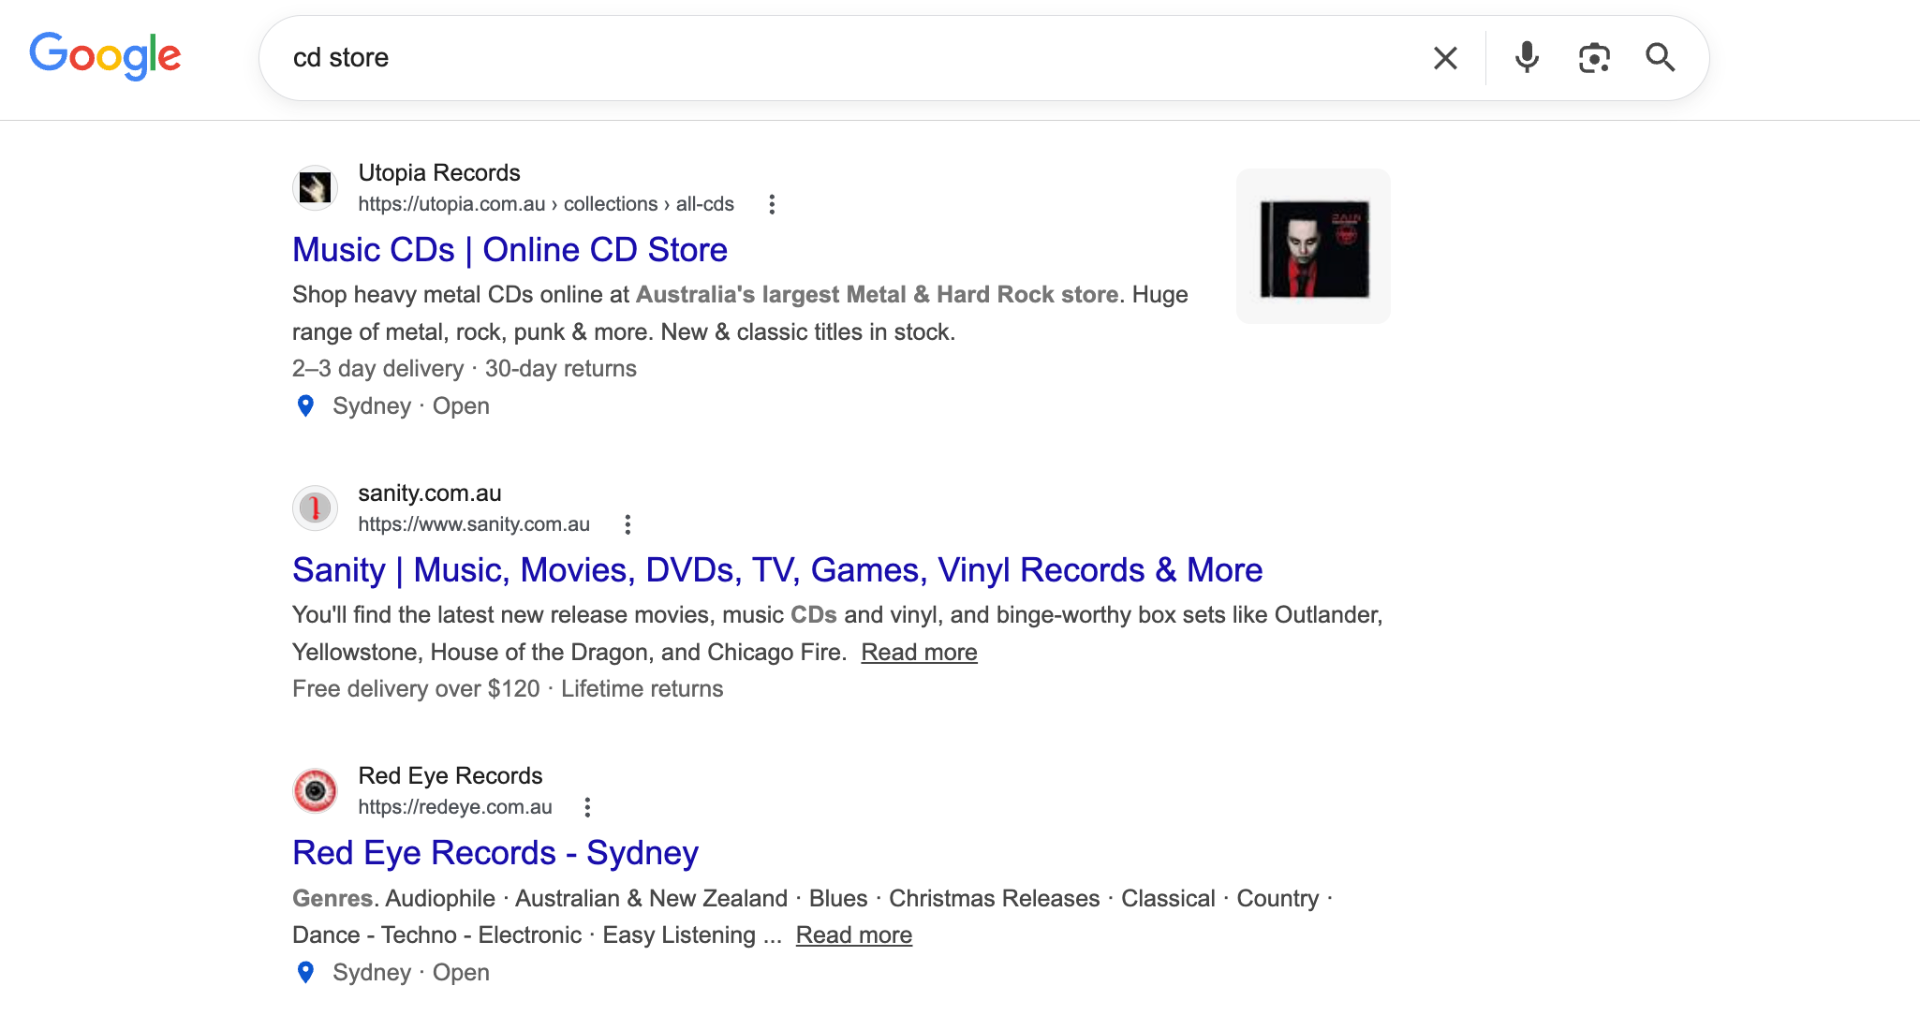
Task: Click the magnifying glass search button
Action: click(x=1660, y=58)
